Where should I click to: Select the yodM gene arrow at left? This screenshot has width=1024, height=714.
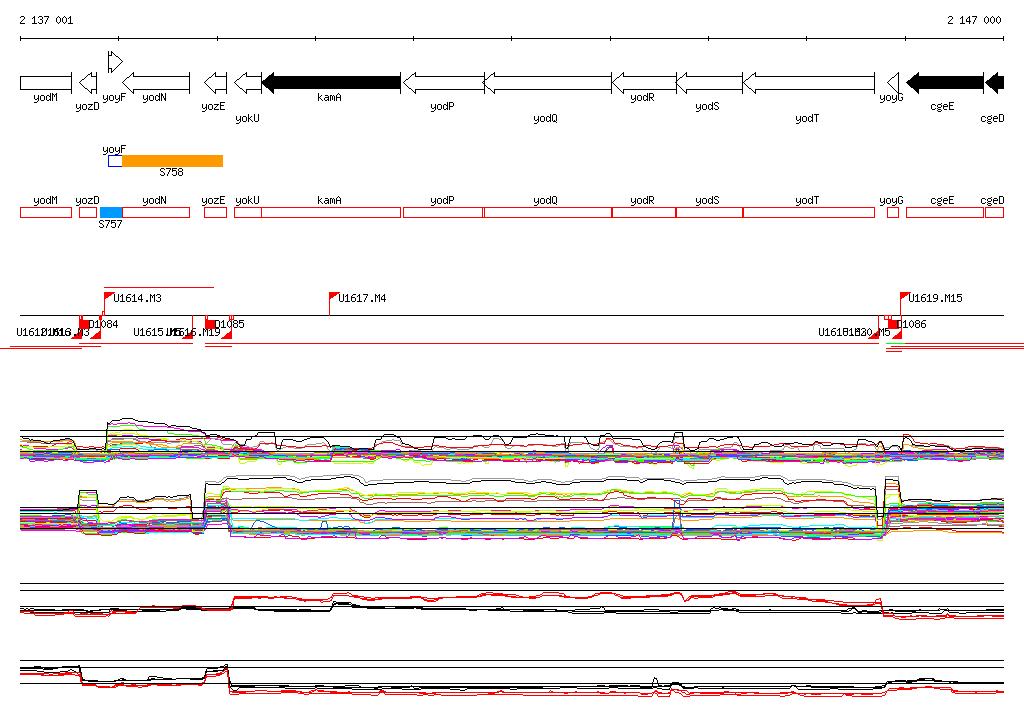[x=45, y=82]
